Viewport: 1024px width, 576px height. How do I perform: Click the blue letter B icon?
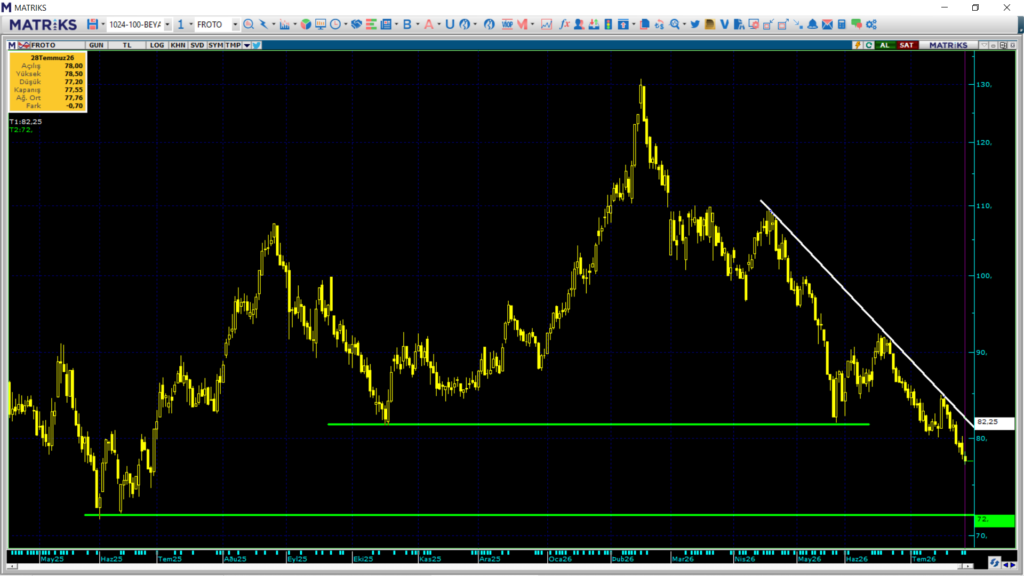pyautogui.click(x=408, y=24)
